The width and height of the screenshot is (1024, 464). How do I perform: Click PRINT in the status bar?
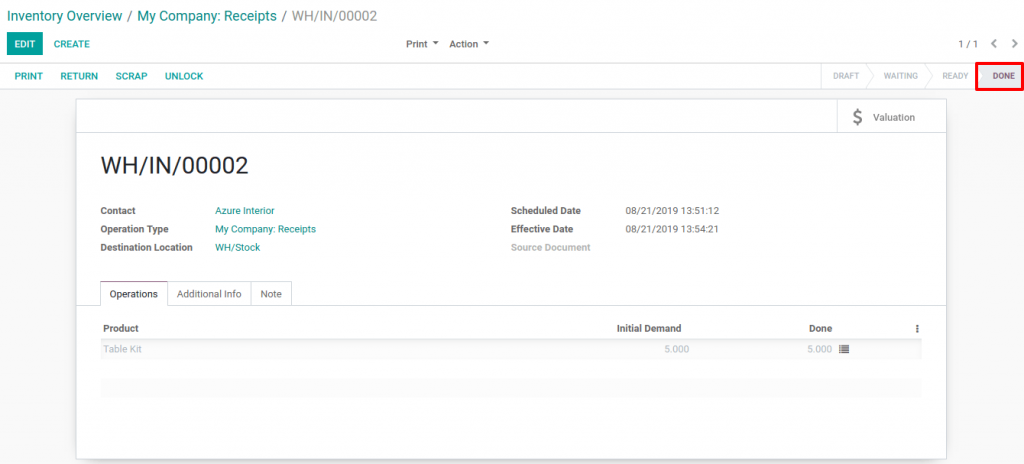[29, 76]
